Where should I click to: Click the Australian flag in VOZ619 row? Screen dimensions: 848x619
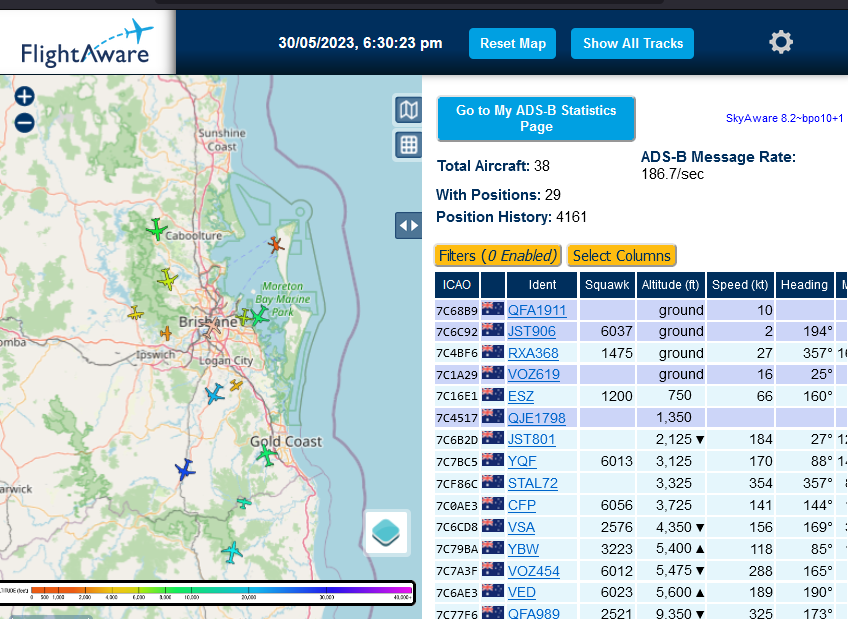[x=493, y=372]
